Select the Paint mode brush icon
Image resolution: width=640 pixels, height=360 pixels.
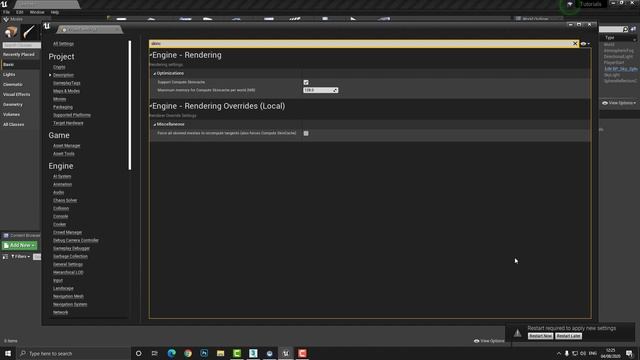click(29, 32)
